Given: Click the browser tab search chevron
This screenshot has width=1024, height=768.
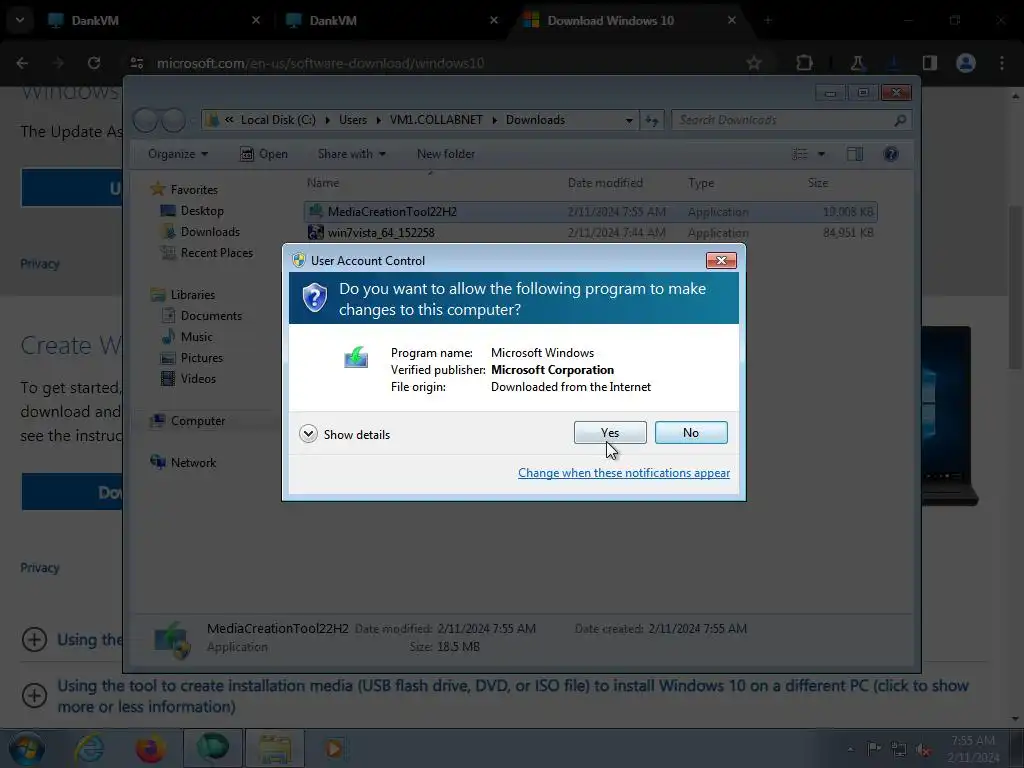Looking at the screenshot, I should [20, 20].
